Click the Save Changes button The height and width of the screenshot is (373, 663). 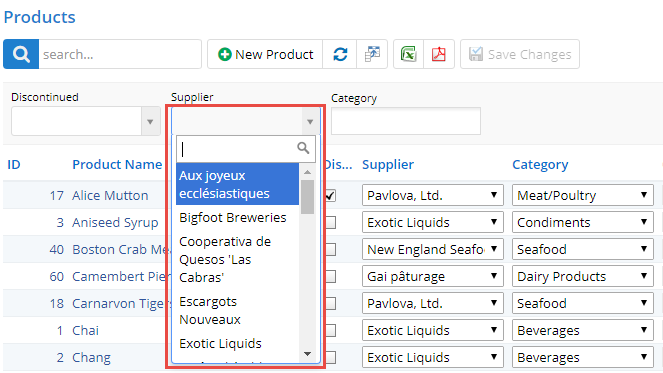[x=520, y=54]
